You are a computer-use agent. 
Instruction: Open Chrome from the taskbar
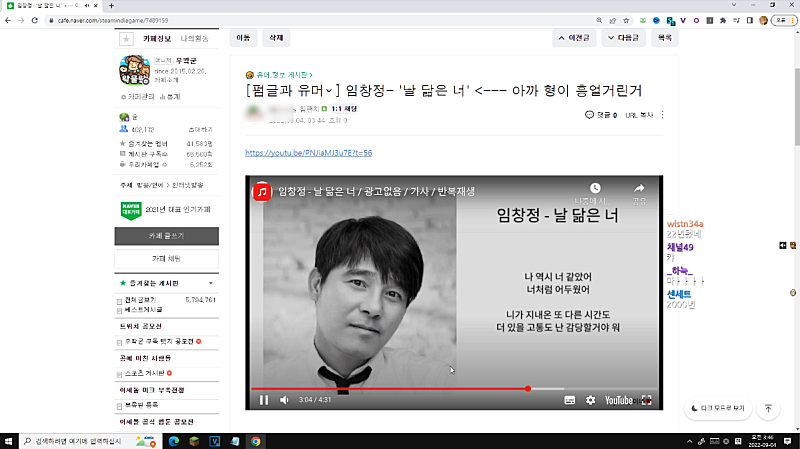click(256, 441)
